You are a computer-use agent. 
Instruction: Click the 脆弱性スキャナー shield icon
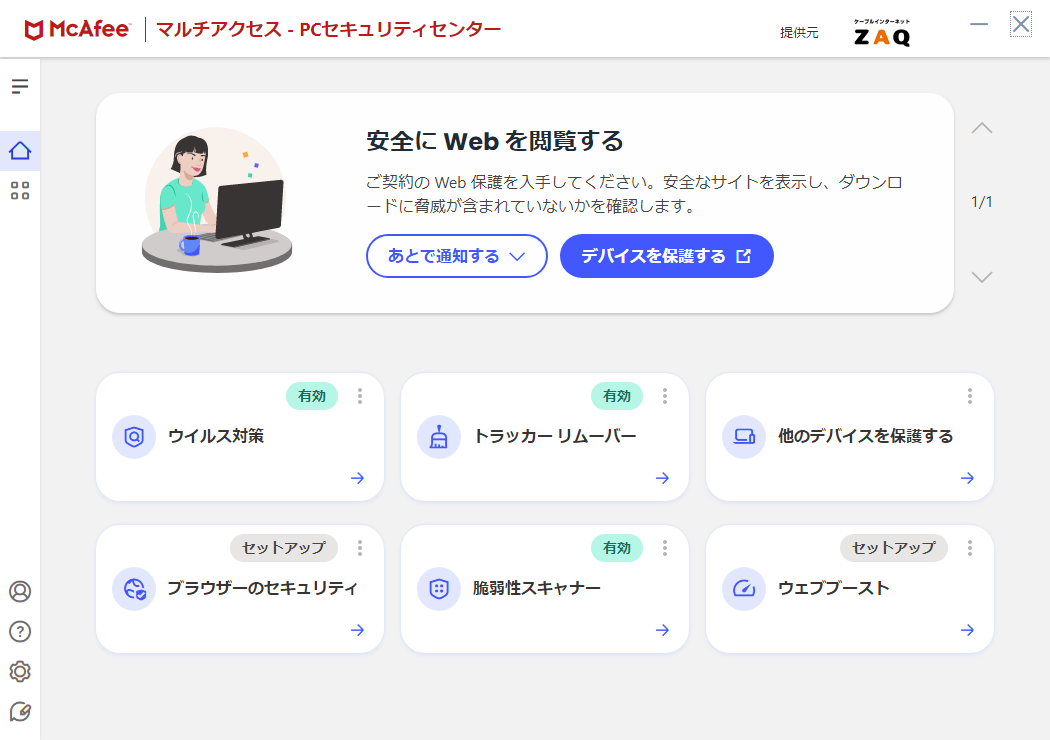(439, 589)
